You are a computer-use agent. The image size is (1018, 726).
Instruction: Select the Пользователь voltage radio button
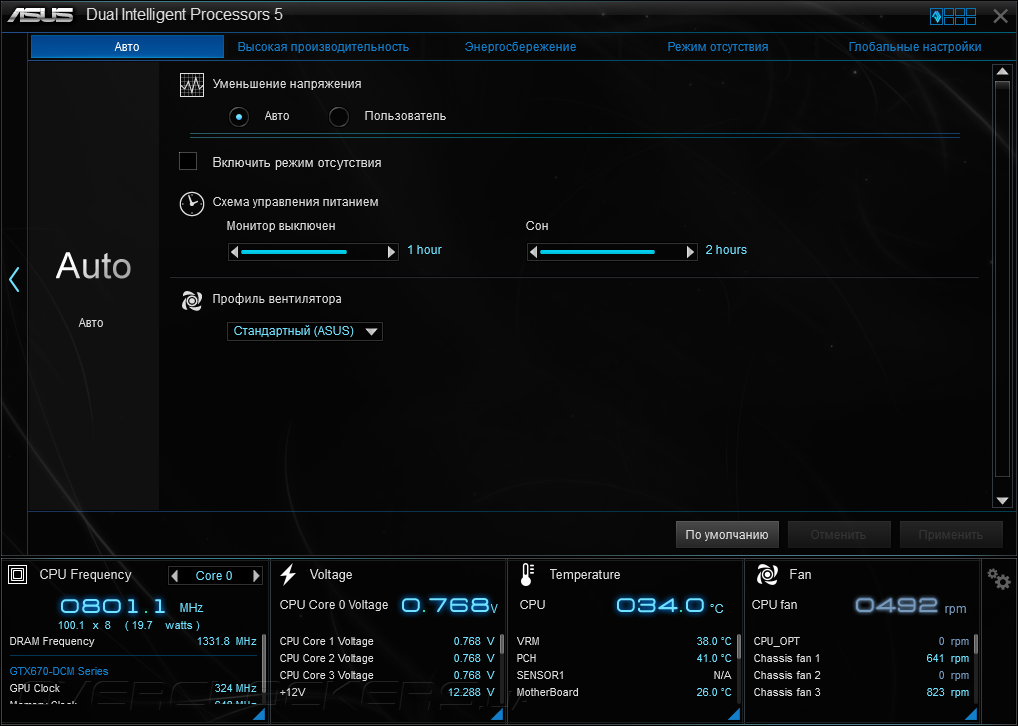pyautogui.click(x=339, y=117)
